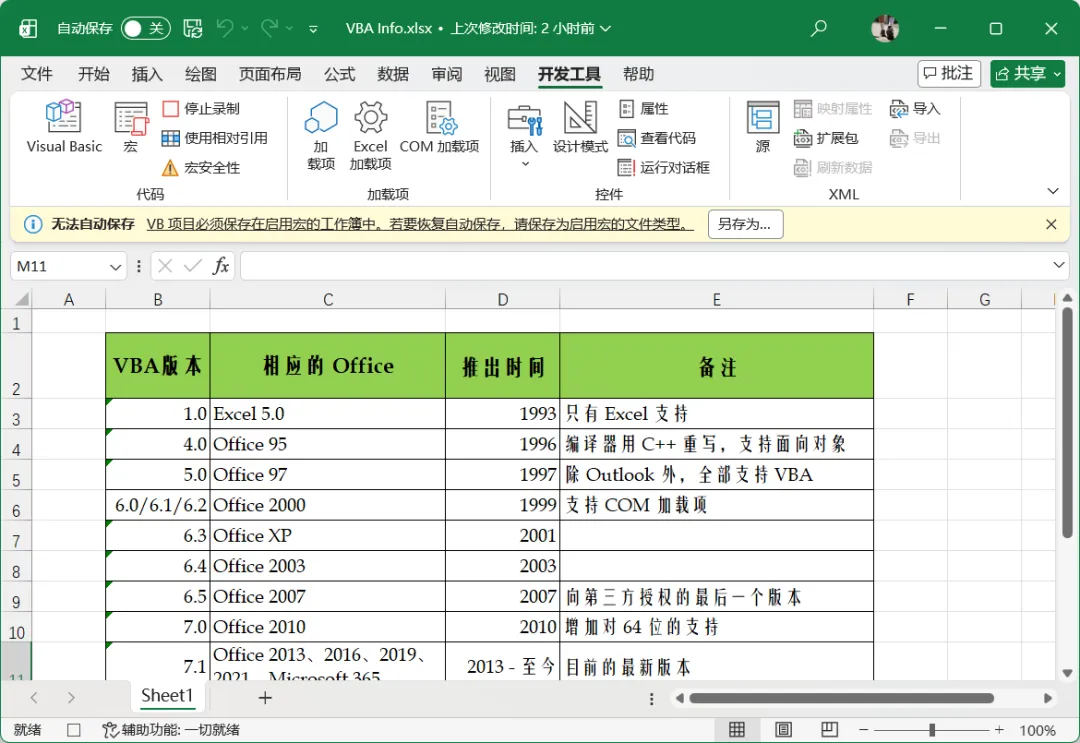This screenshot has height=743, width=1080.
Task: Switch to the 审阅 tab
Action: pos(447,74)
